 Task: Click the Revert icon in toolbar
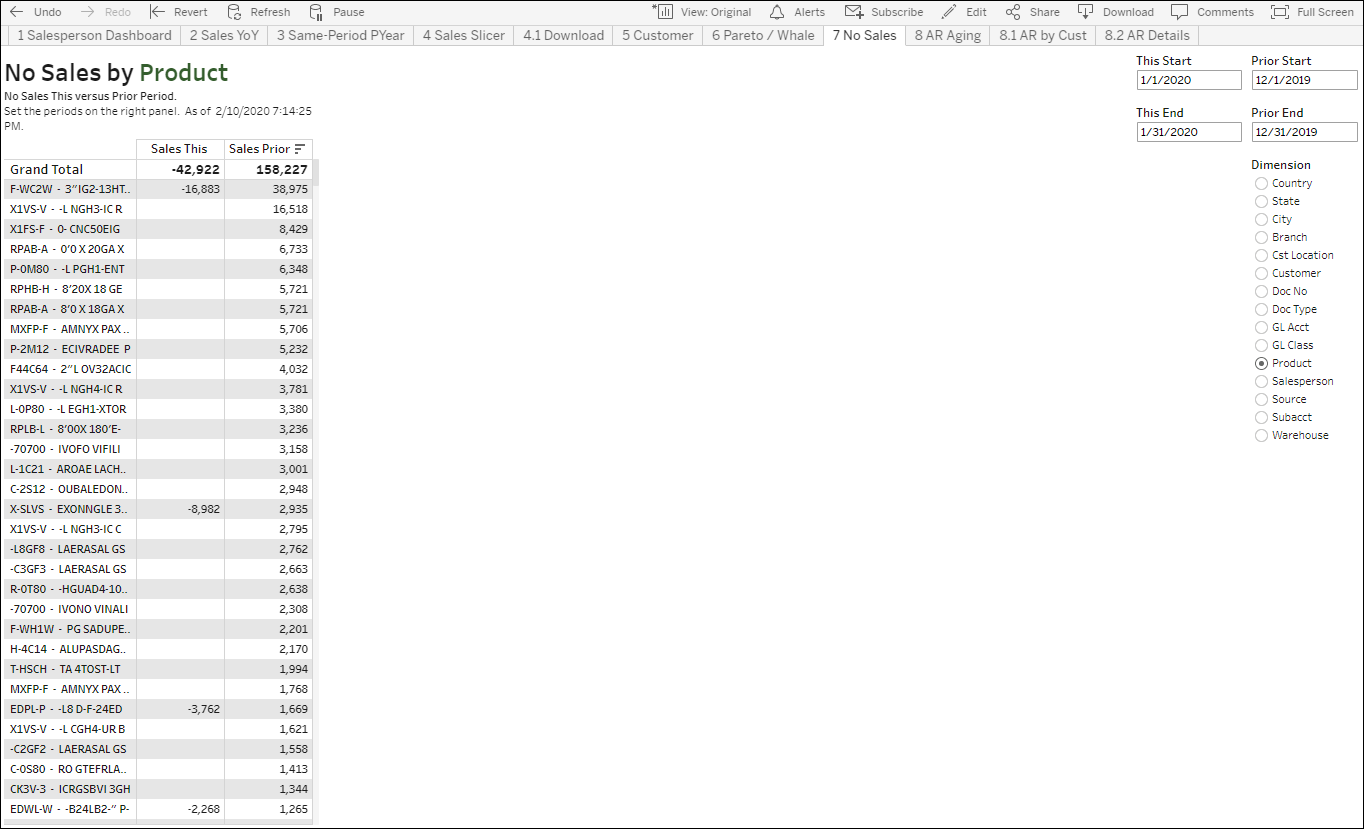click(158, 12)
